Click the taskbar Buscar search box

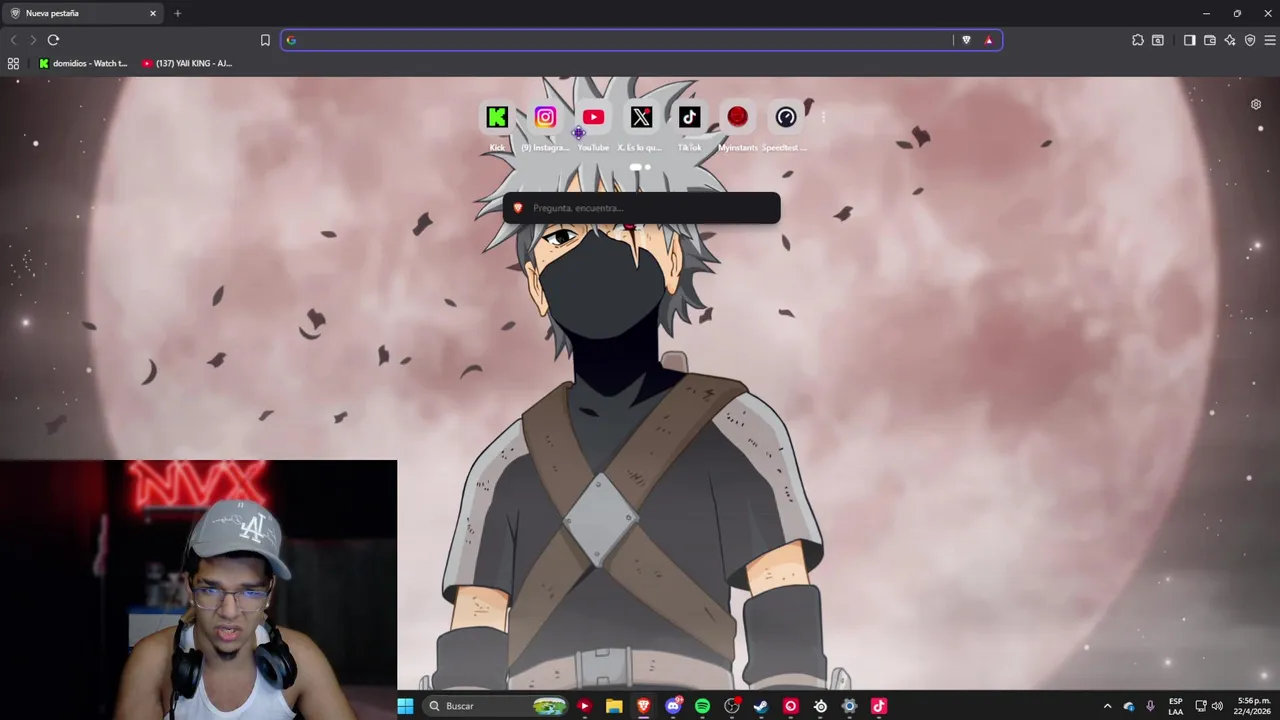click(495, 706)
